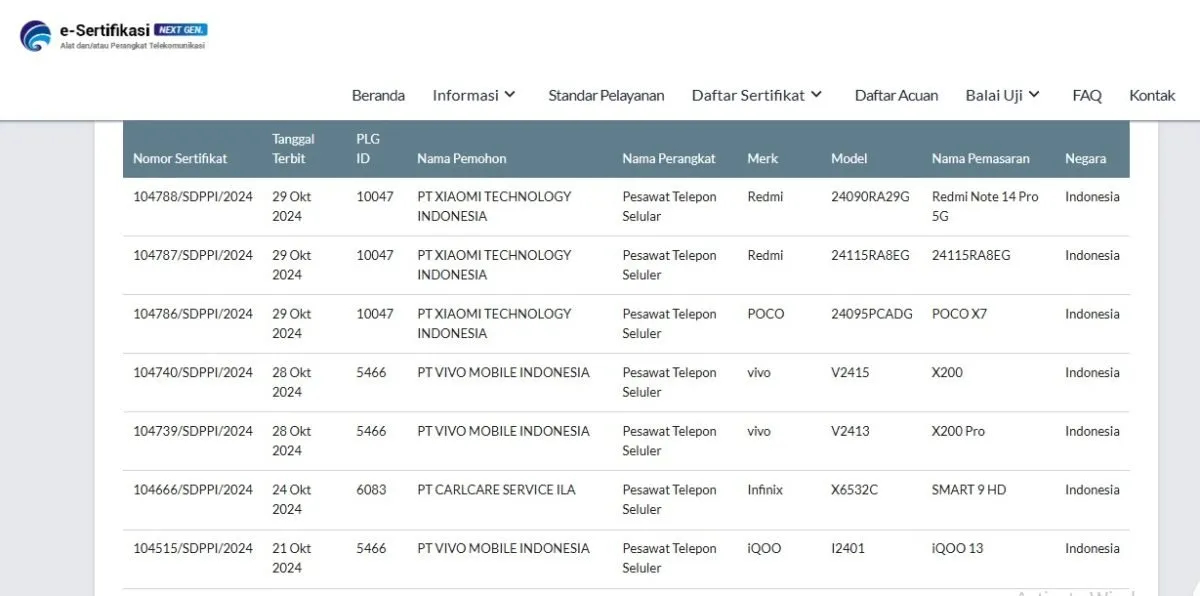Click the Infinix brand cell
This screenshot has height=596, width=1200.
(x=765, y=490)
